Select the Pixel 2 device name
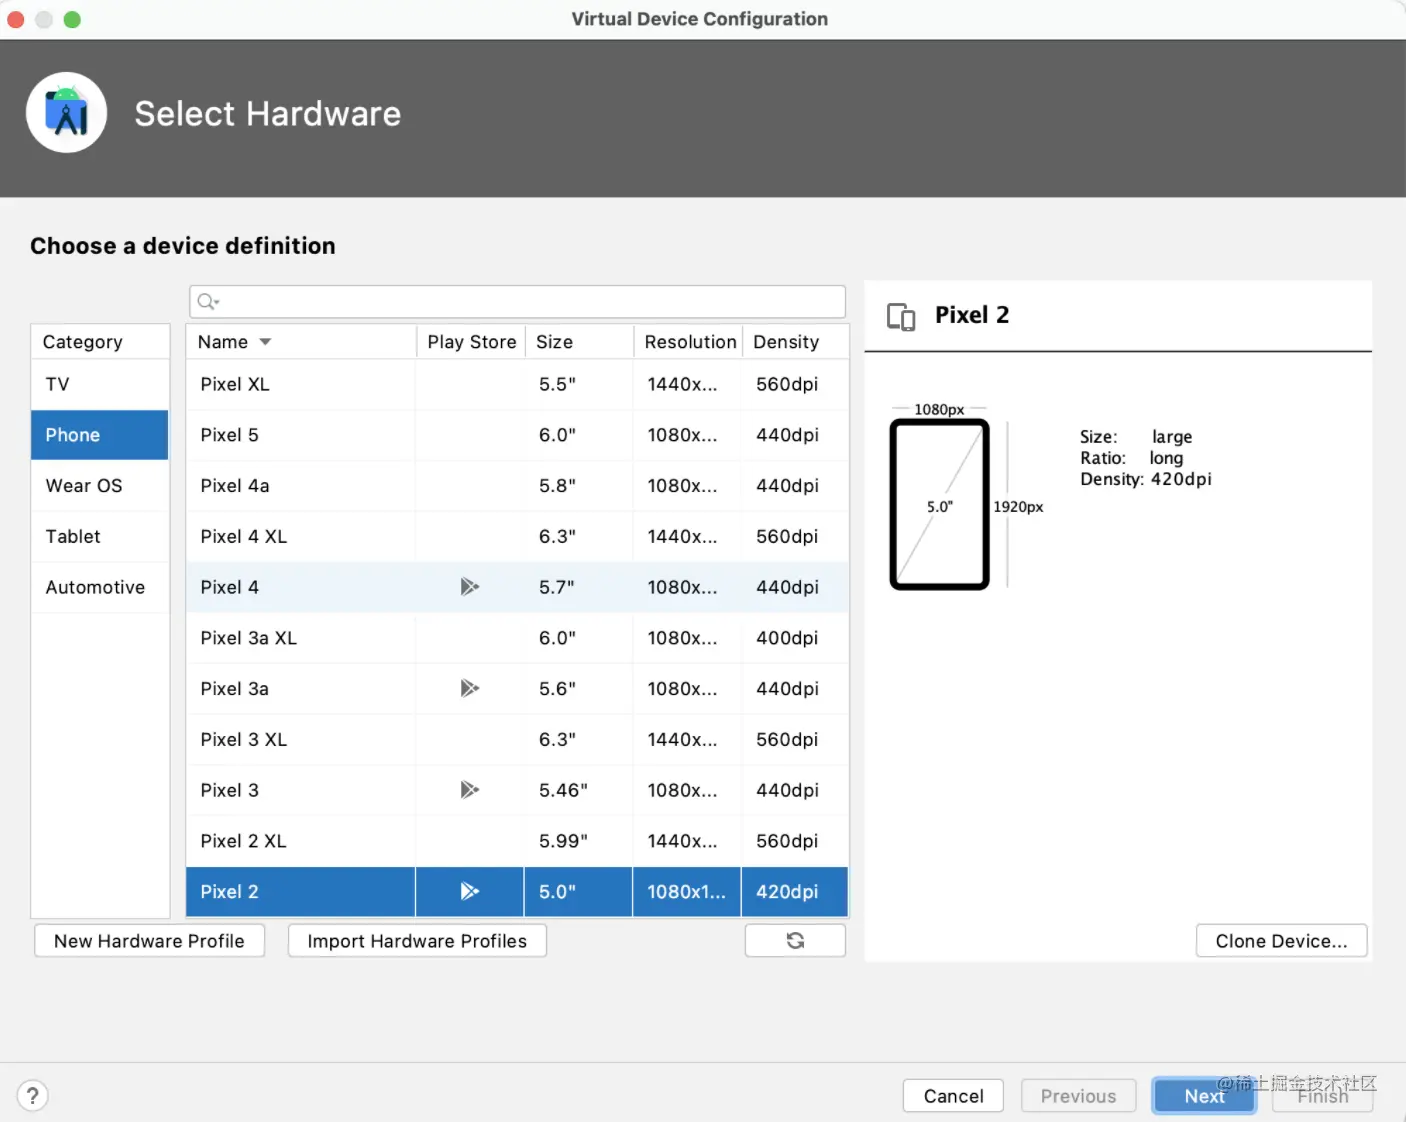This screenshot has width=1406, height=1122. pyautogui.click(x=229, y=891)
